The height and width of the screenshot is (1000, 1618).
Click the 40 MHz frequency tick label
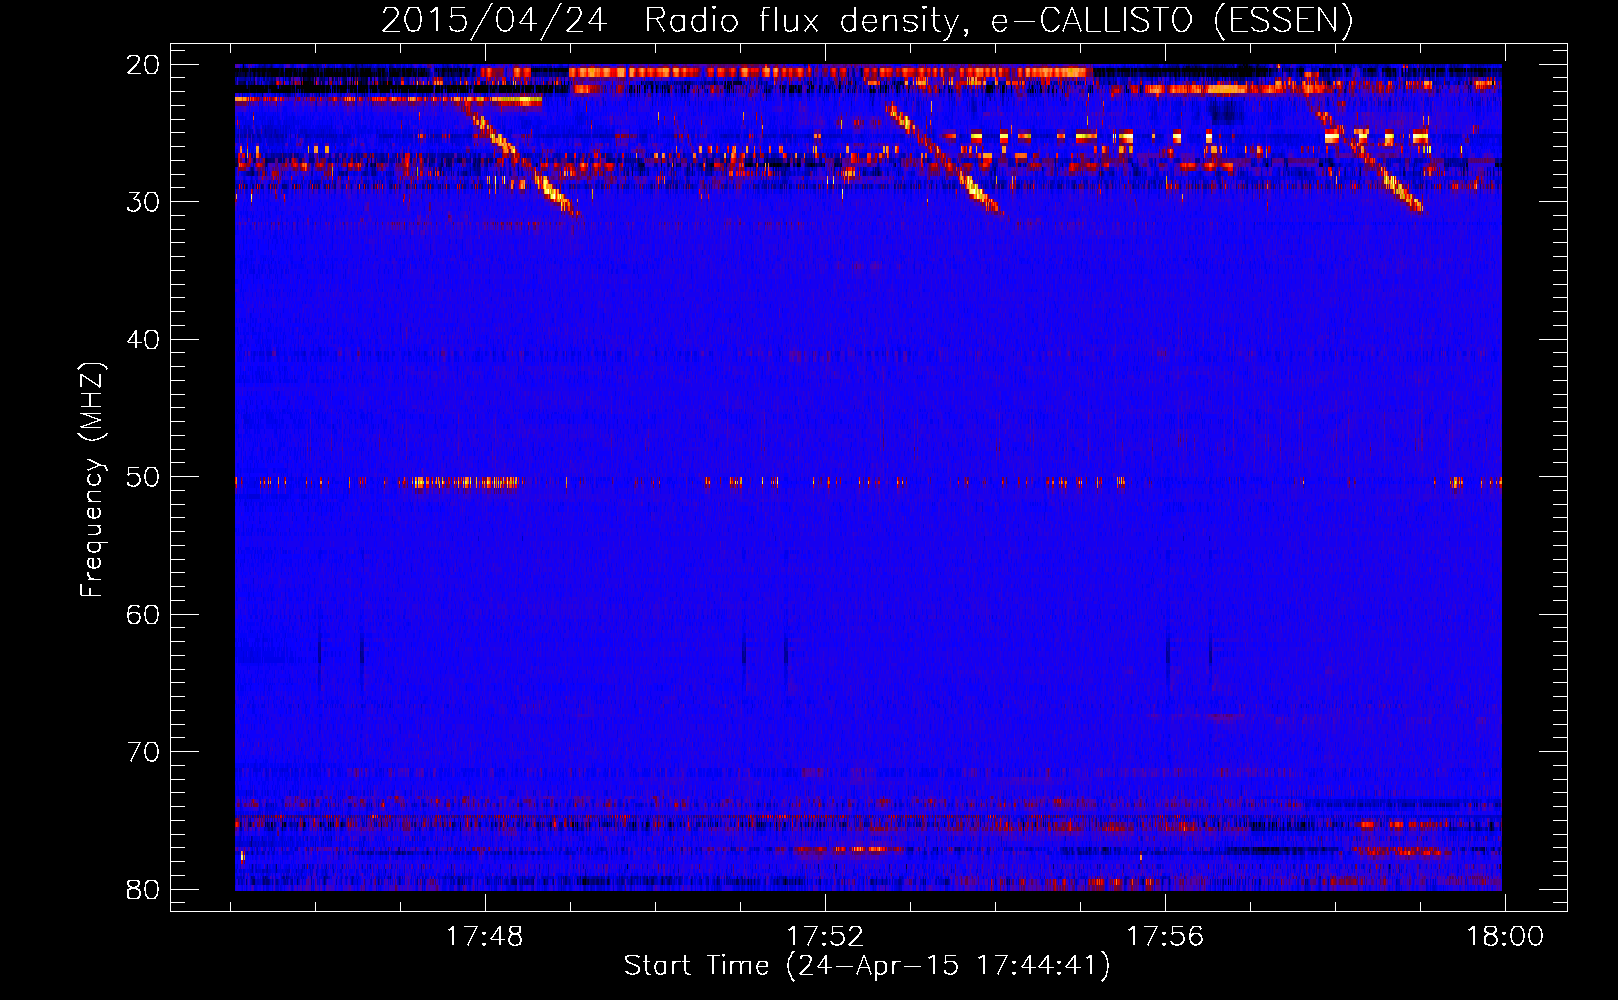point(144,339)
